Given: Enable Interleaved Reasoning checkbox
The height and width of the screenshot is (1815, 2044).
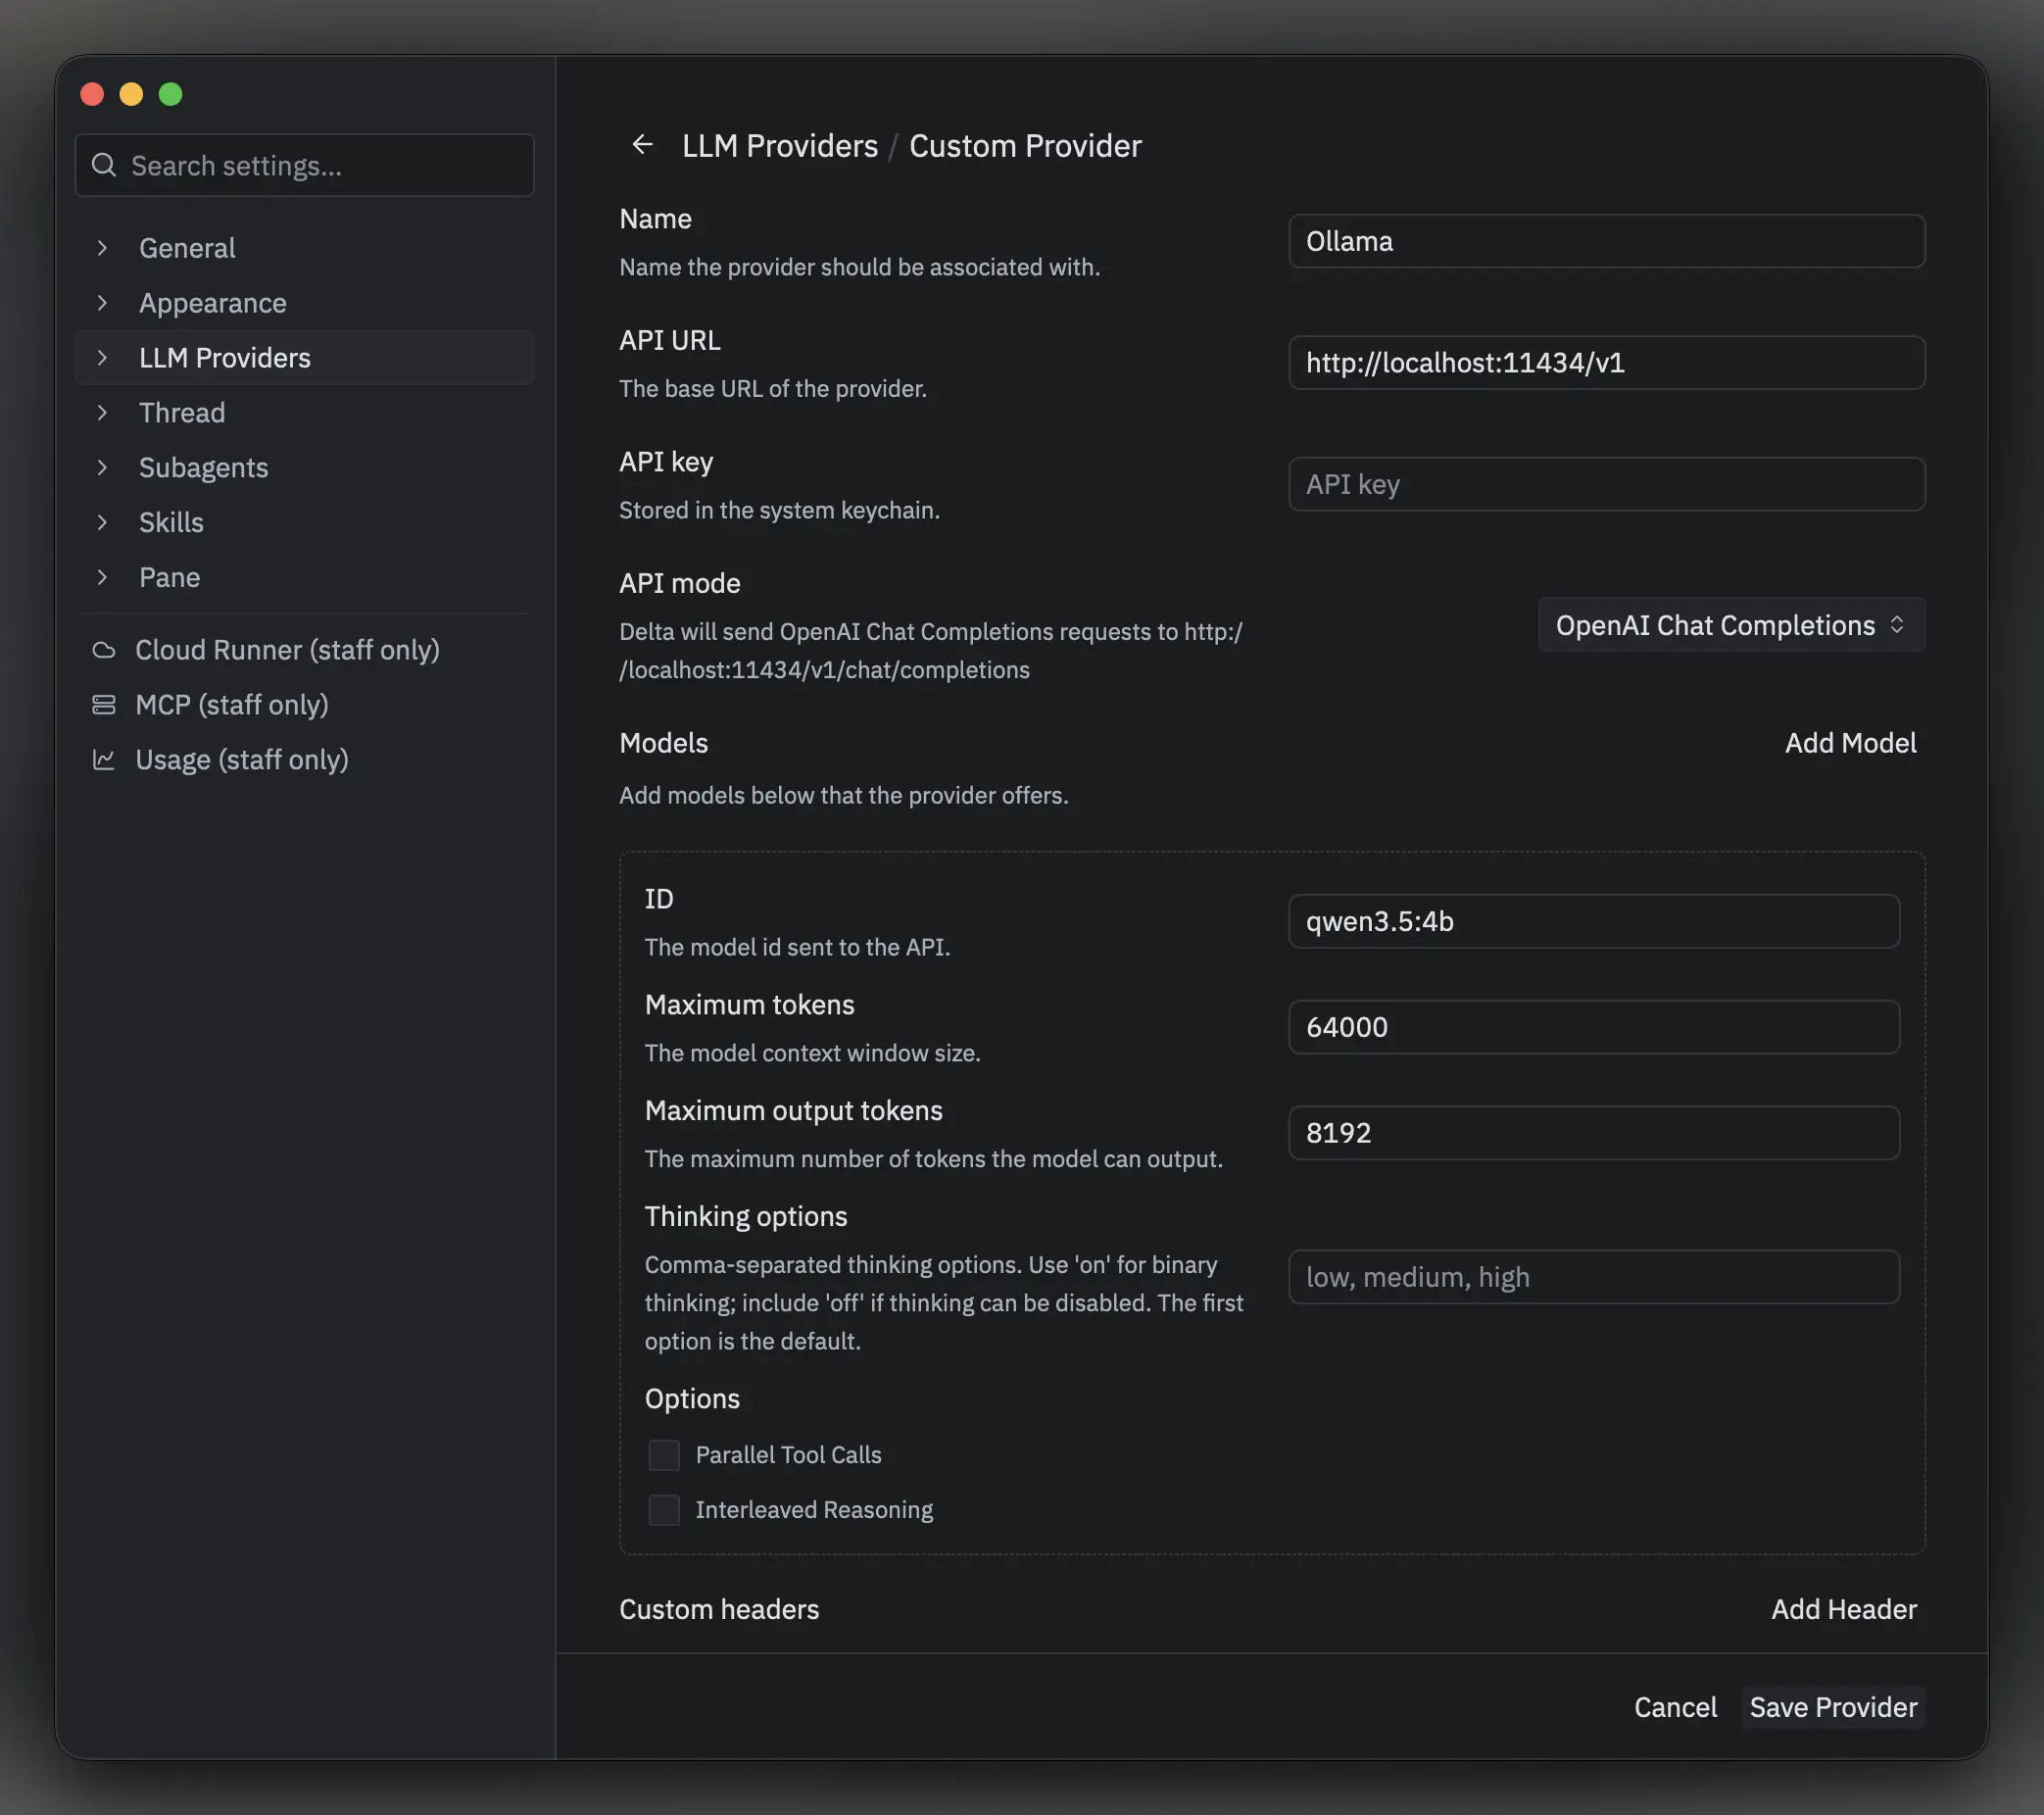Looking at the screenshot, I should click(x=664, y=1510).
